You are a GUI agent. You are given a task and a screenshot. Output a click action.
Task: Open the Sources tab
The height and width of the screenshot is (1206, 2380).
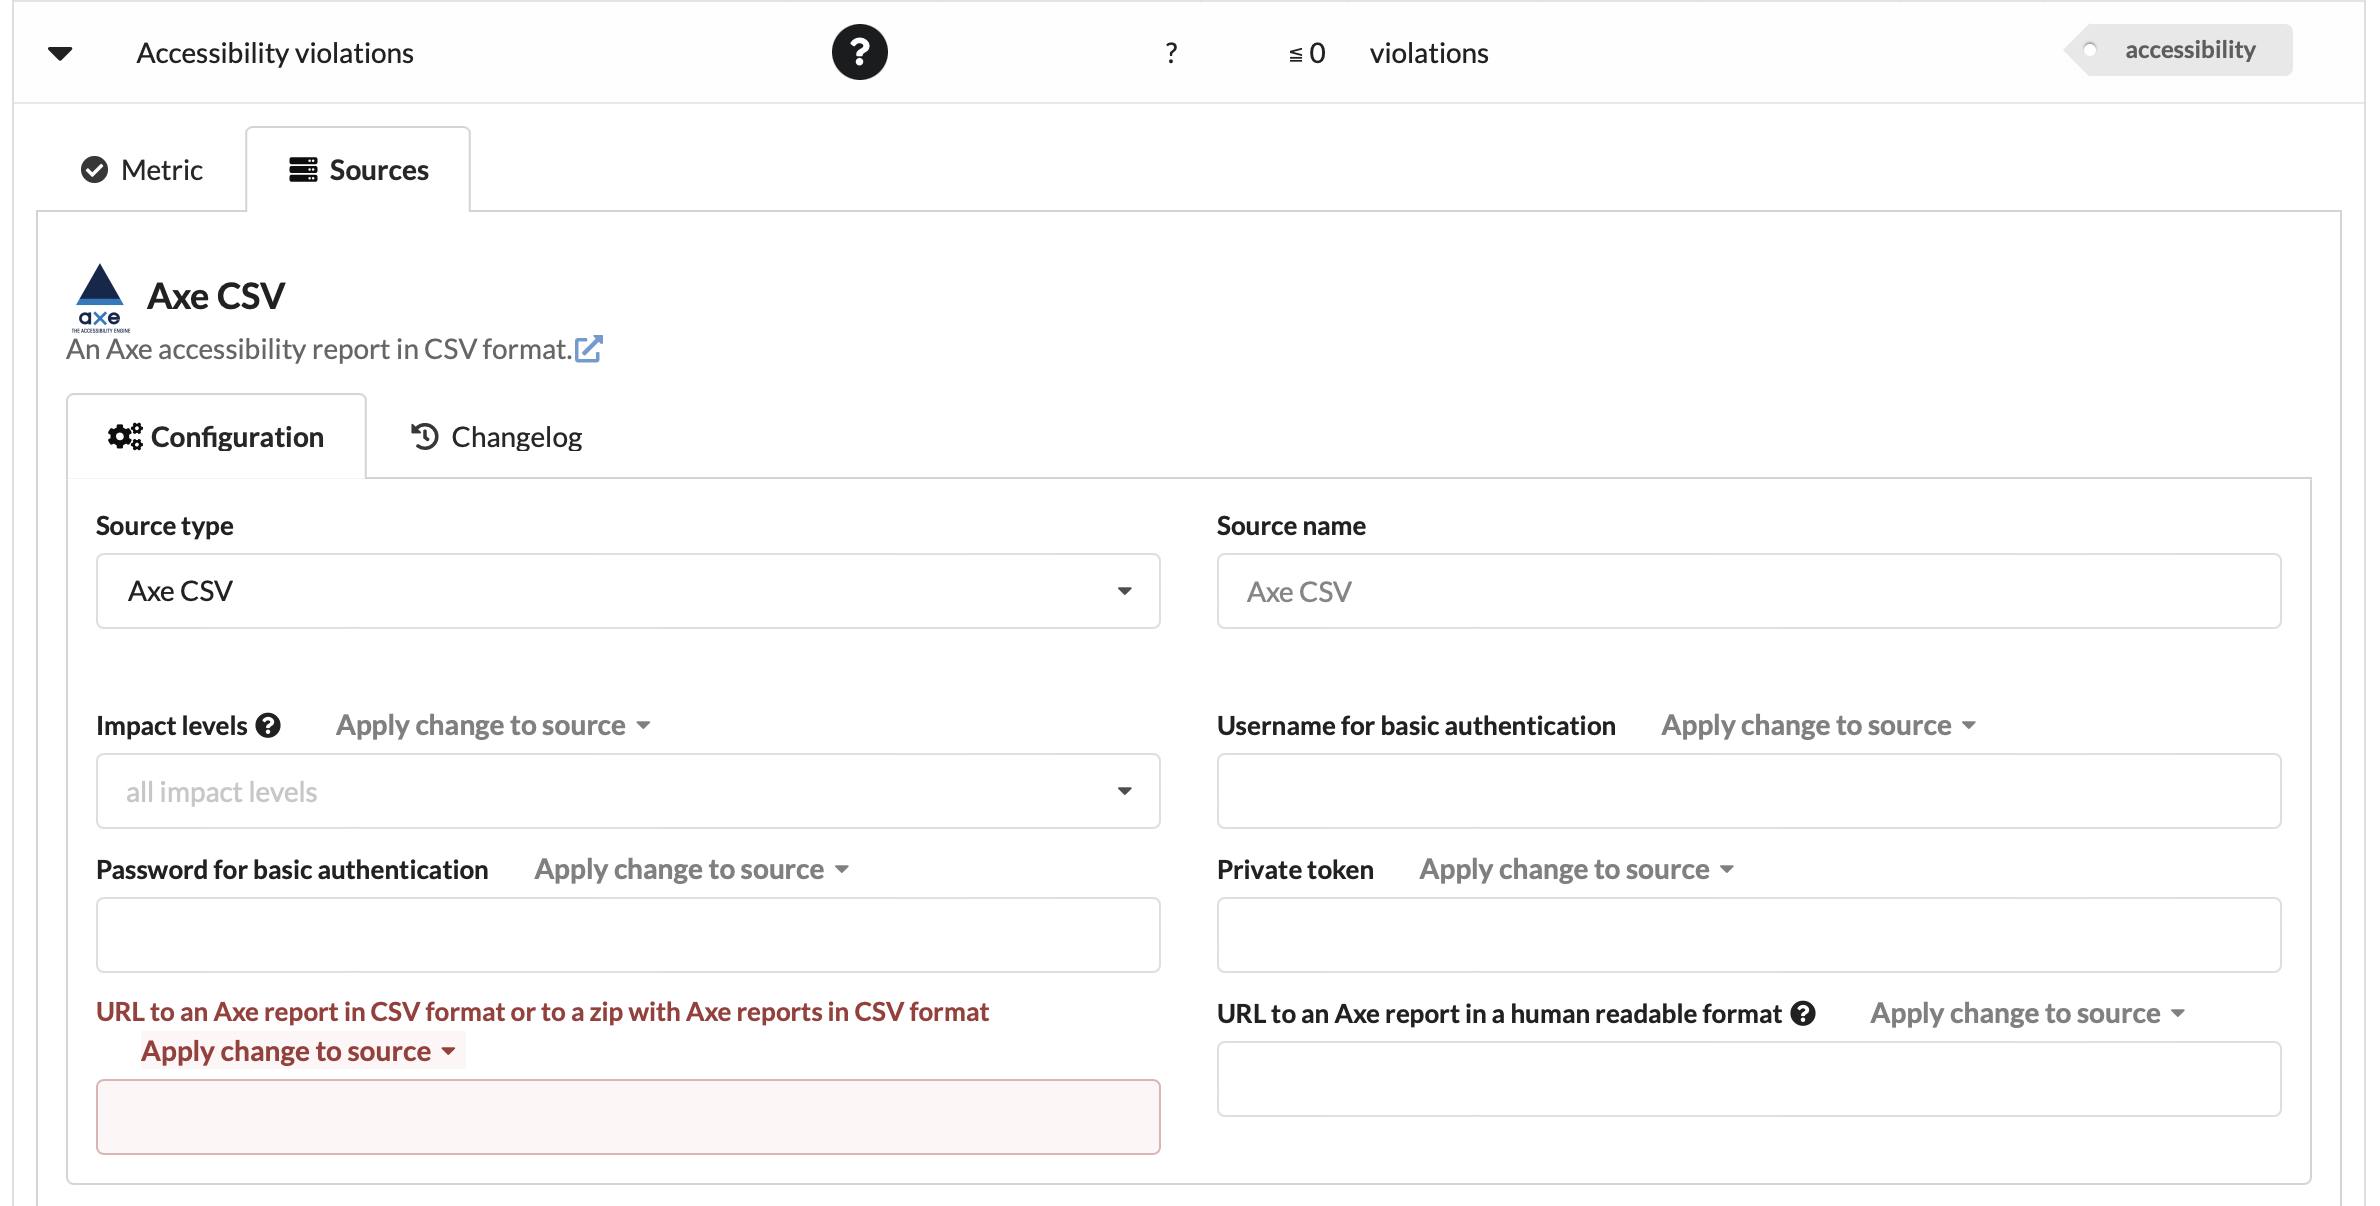click(x=358, y=170)
